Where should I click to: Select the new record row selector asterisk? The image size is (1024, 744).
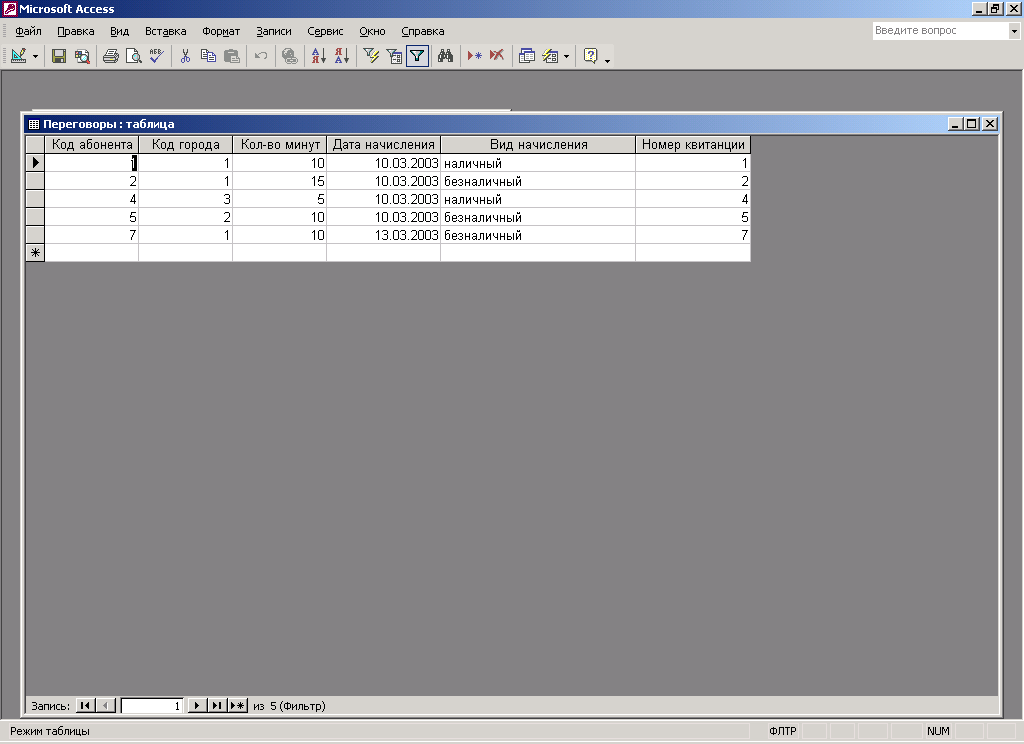[x=35, y=253]
